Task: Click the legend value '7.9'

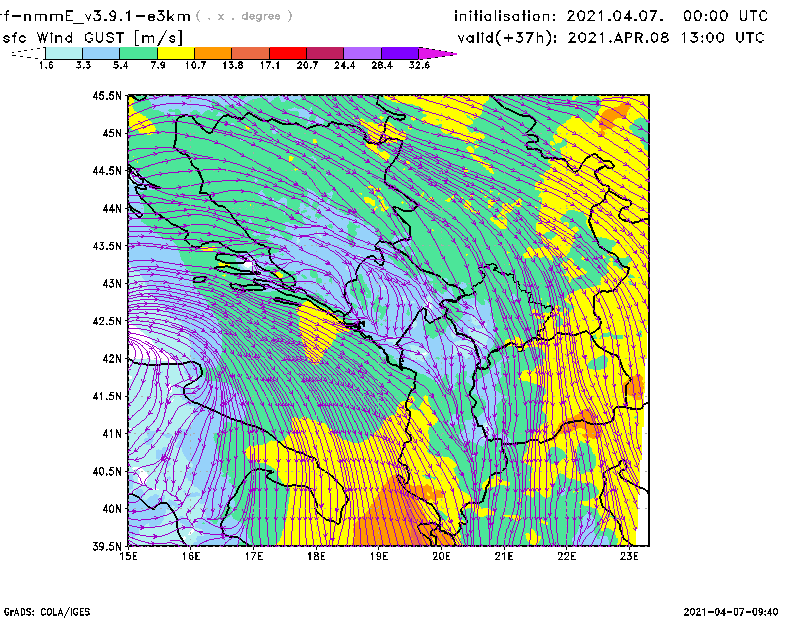Action: pyautogui.click(x=158, y=65)
